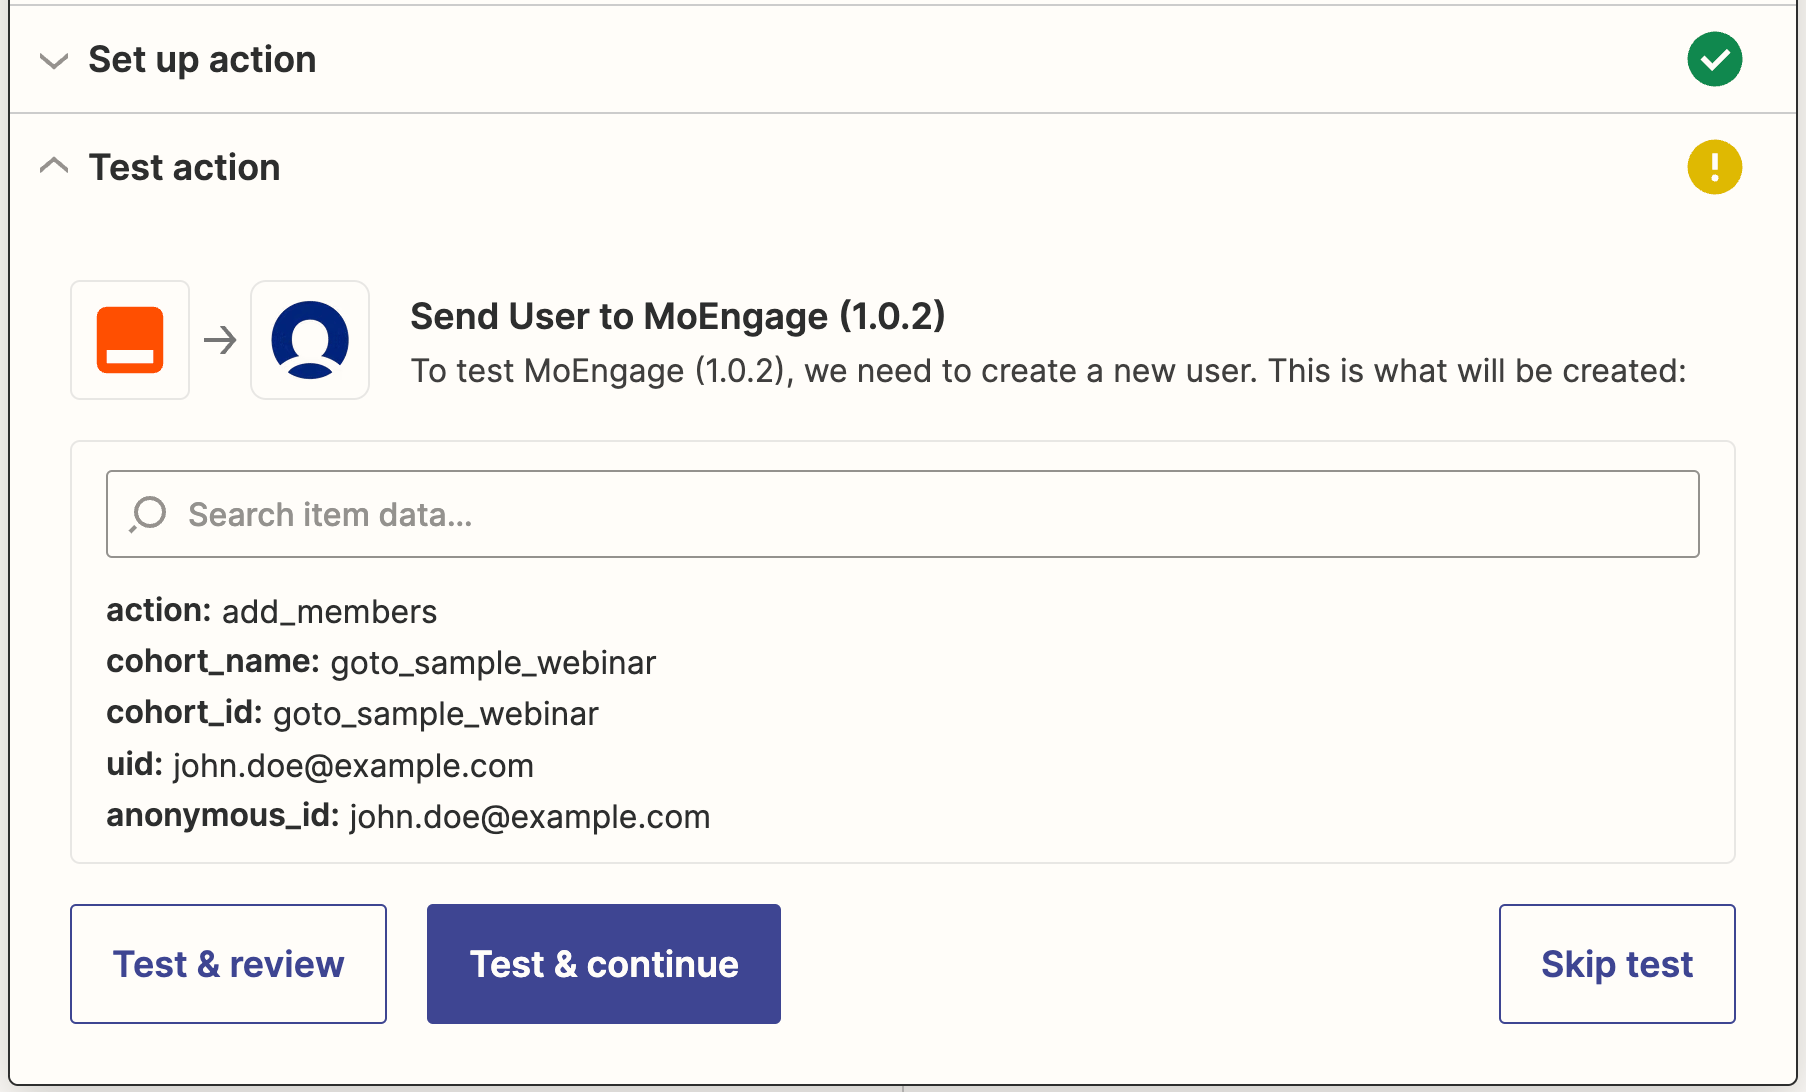This screenshot has height=1092, width=1806.
Task: Click the magnifier search icon
Action: [148, 514]
